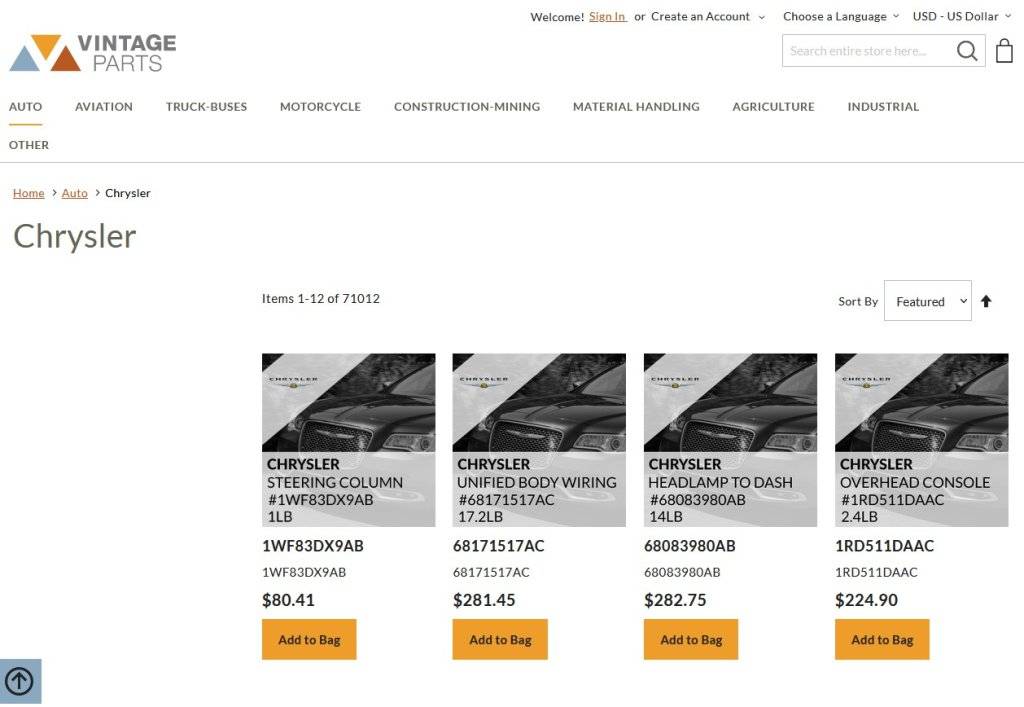Click the Vintage Parts logo
1024x707 pixels.
pos(93,53)
